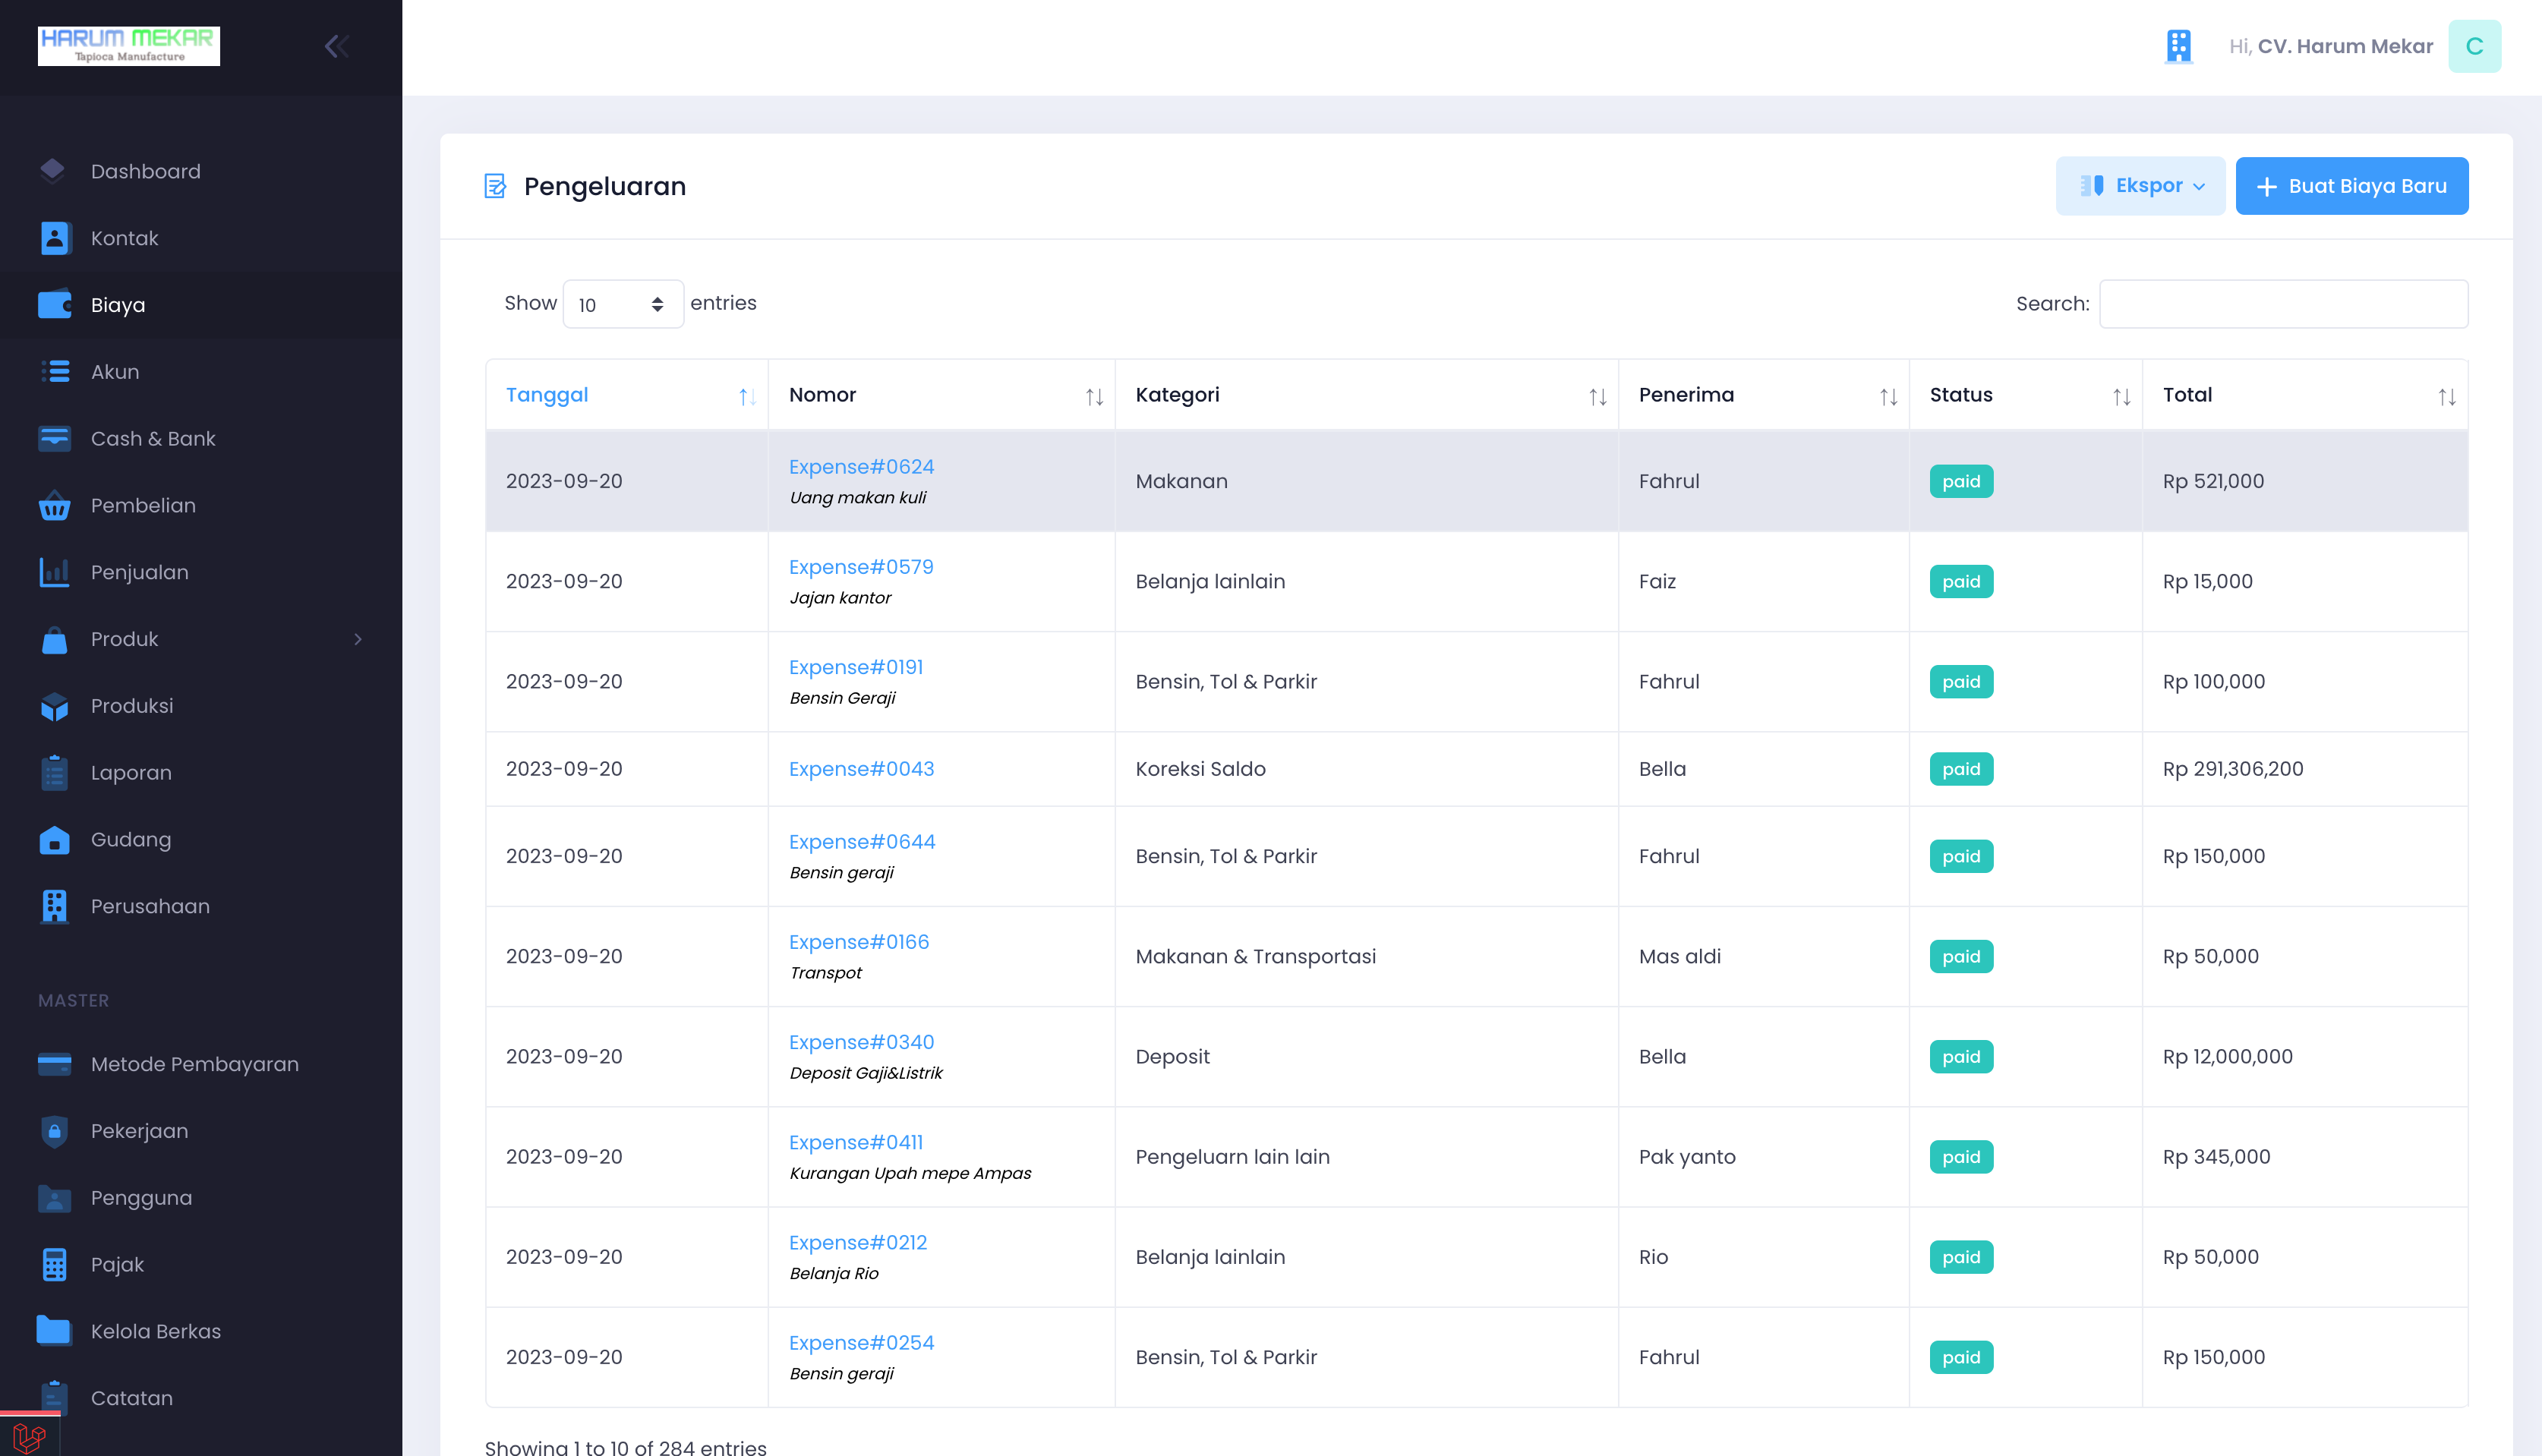Sort table by Total column
The height and width of the screenshot is (1456, 2542).
coord(2304,395)
